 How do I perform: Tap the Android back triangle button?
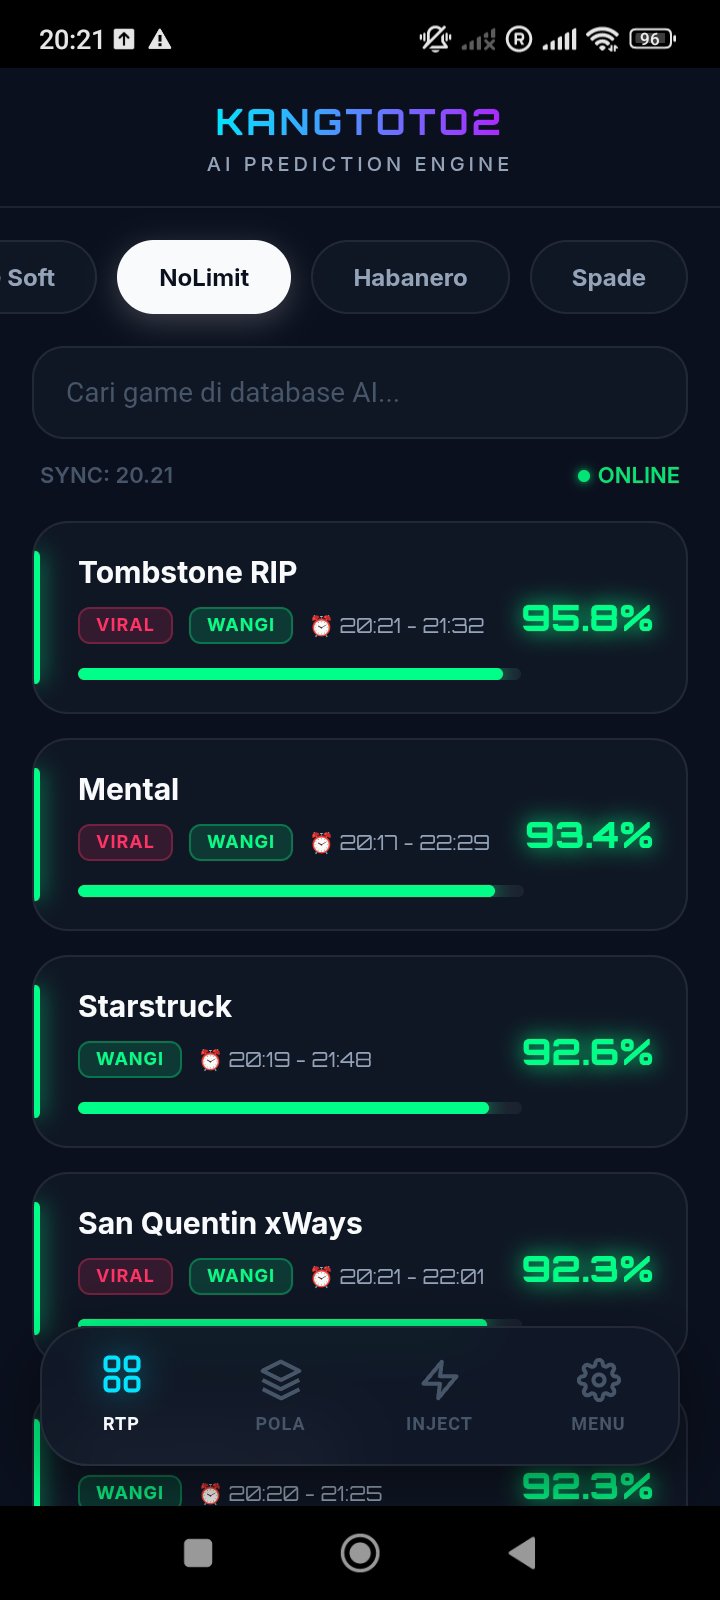[x=522, y=1553]
